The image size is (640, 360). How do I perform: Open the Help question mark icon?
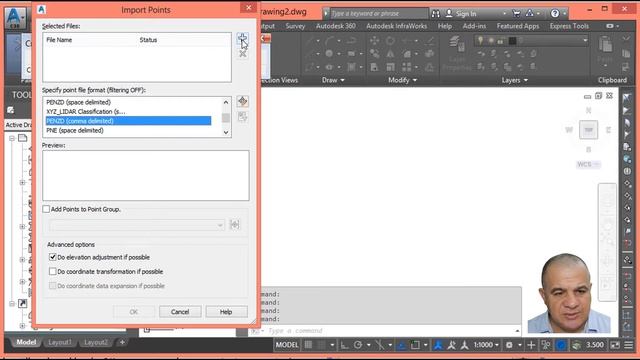point(555,13)
